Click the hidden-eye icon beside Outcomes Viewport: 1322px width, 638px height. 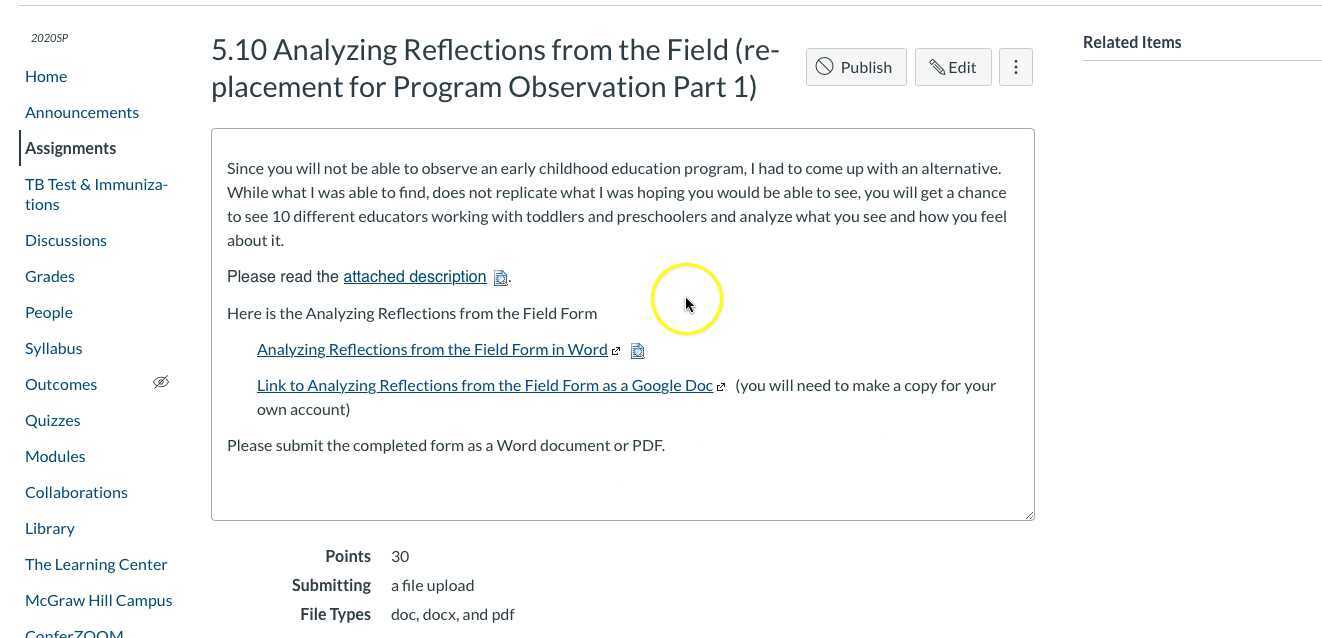(161, 382)
